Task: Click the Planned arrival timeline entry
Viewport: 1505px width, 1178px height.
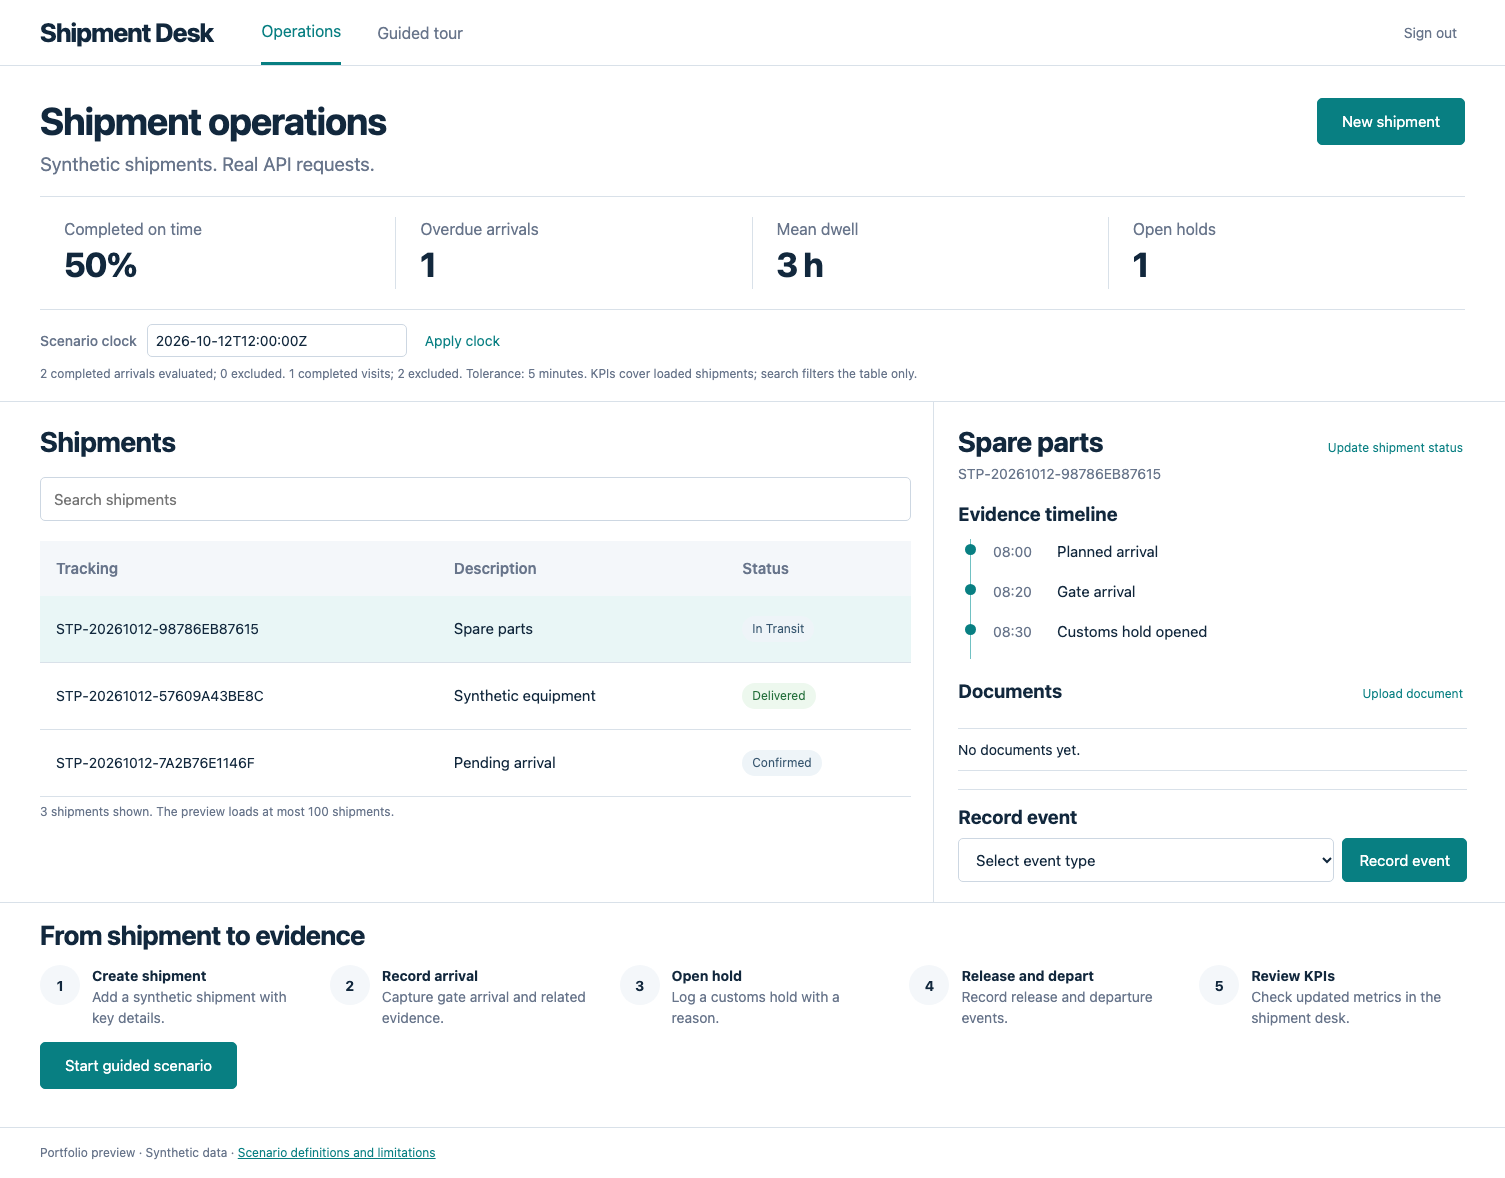Action: coord(1107,552)
